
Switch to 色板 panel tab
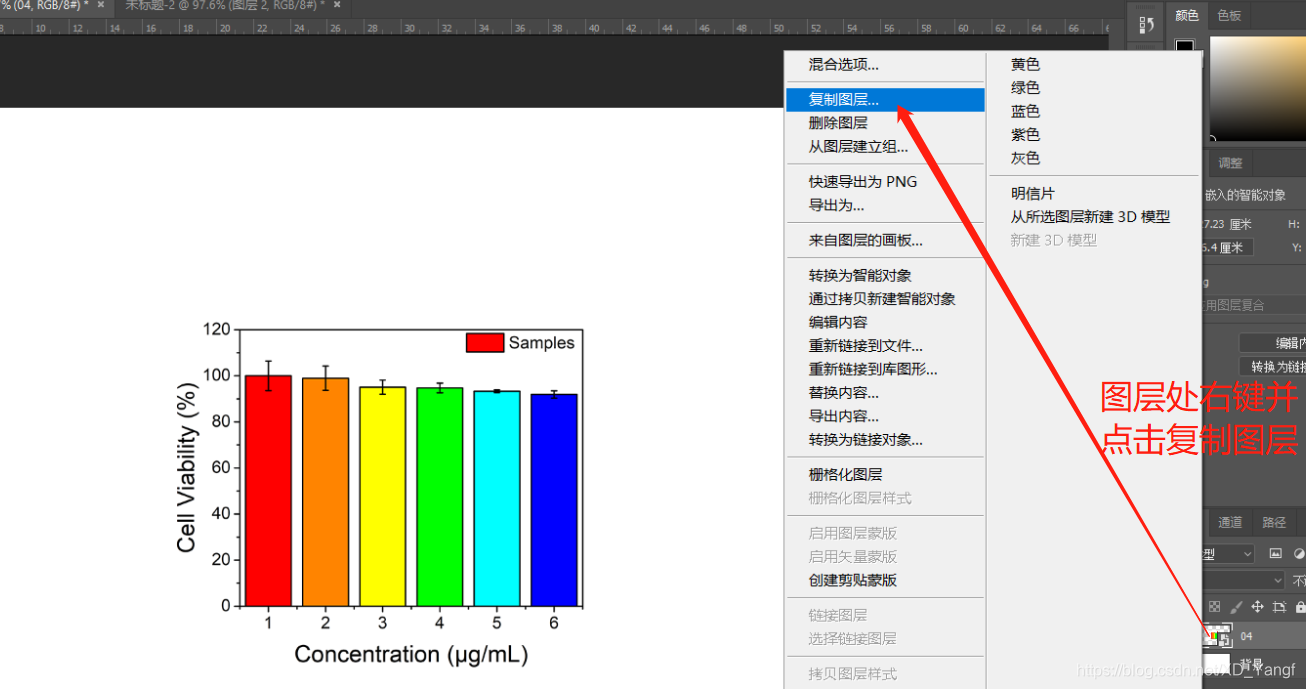(x=1229, y=15)
